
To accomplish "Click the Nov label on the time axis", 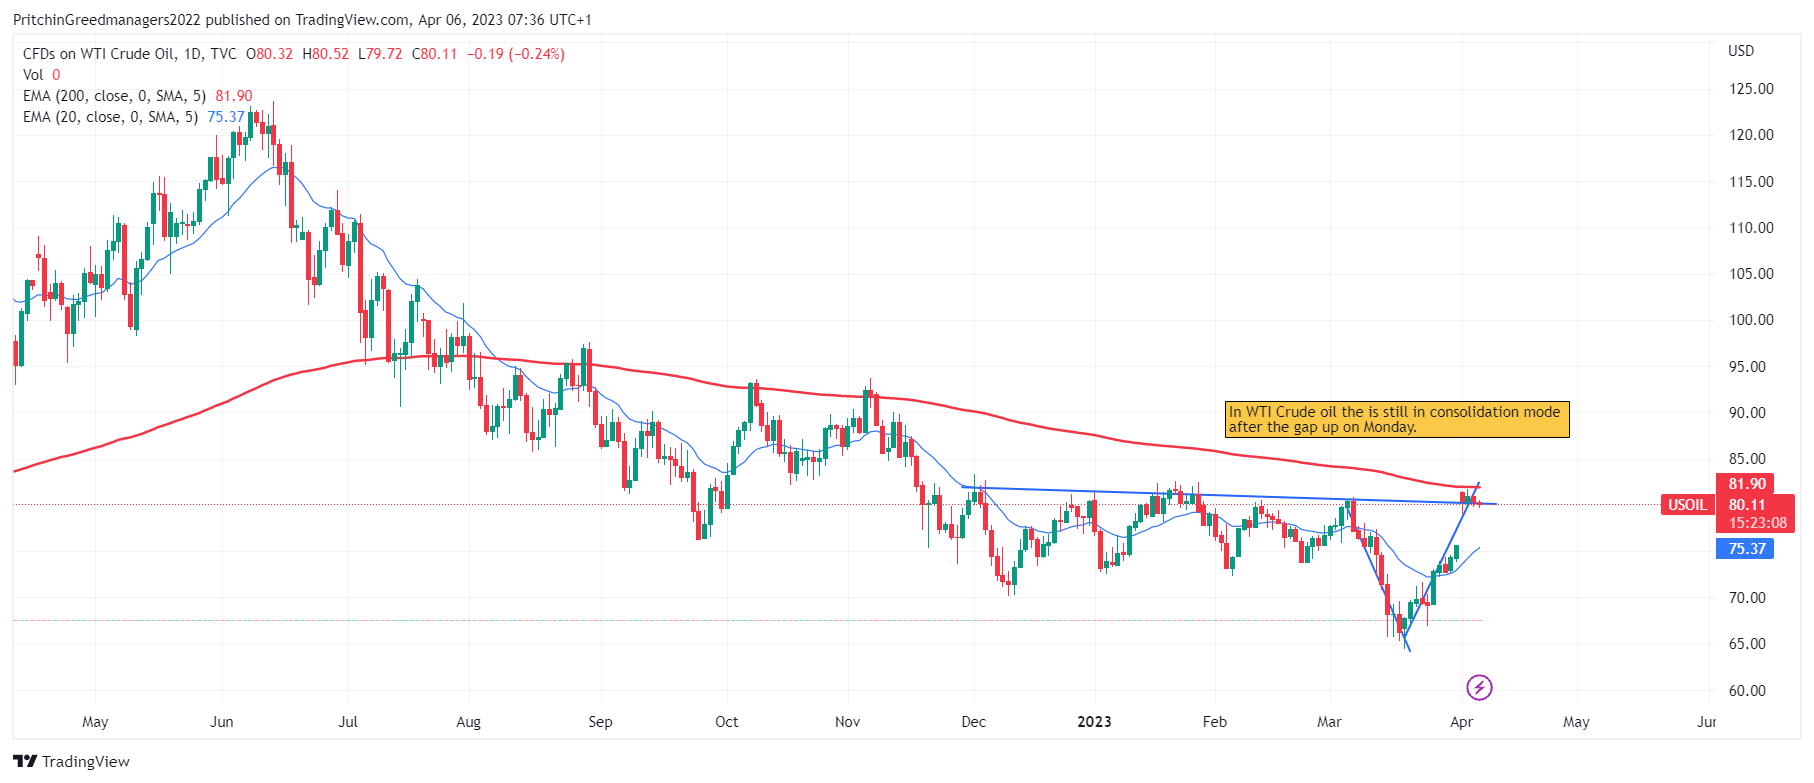I will click(847, 722).
